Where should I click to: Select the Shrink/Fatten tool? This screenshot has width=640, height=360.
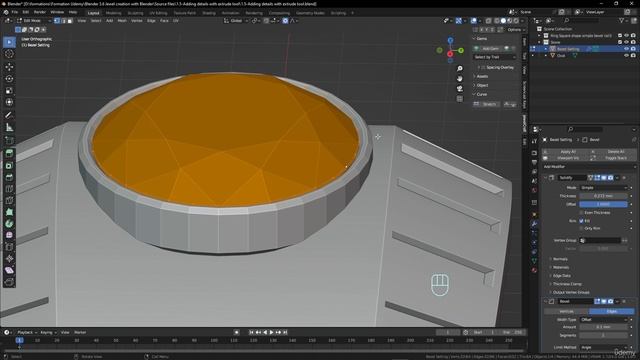coord(9,259)
